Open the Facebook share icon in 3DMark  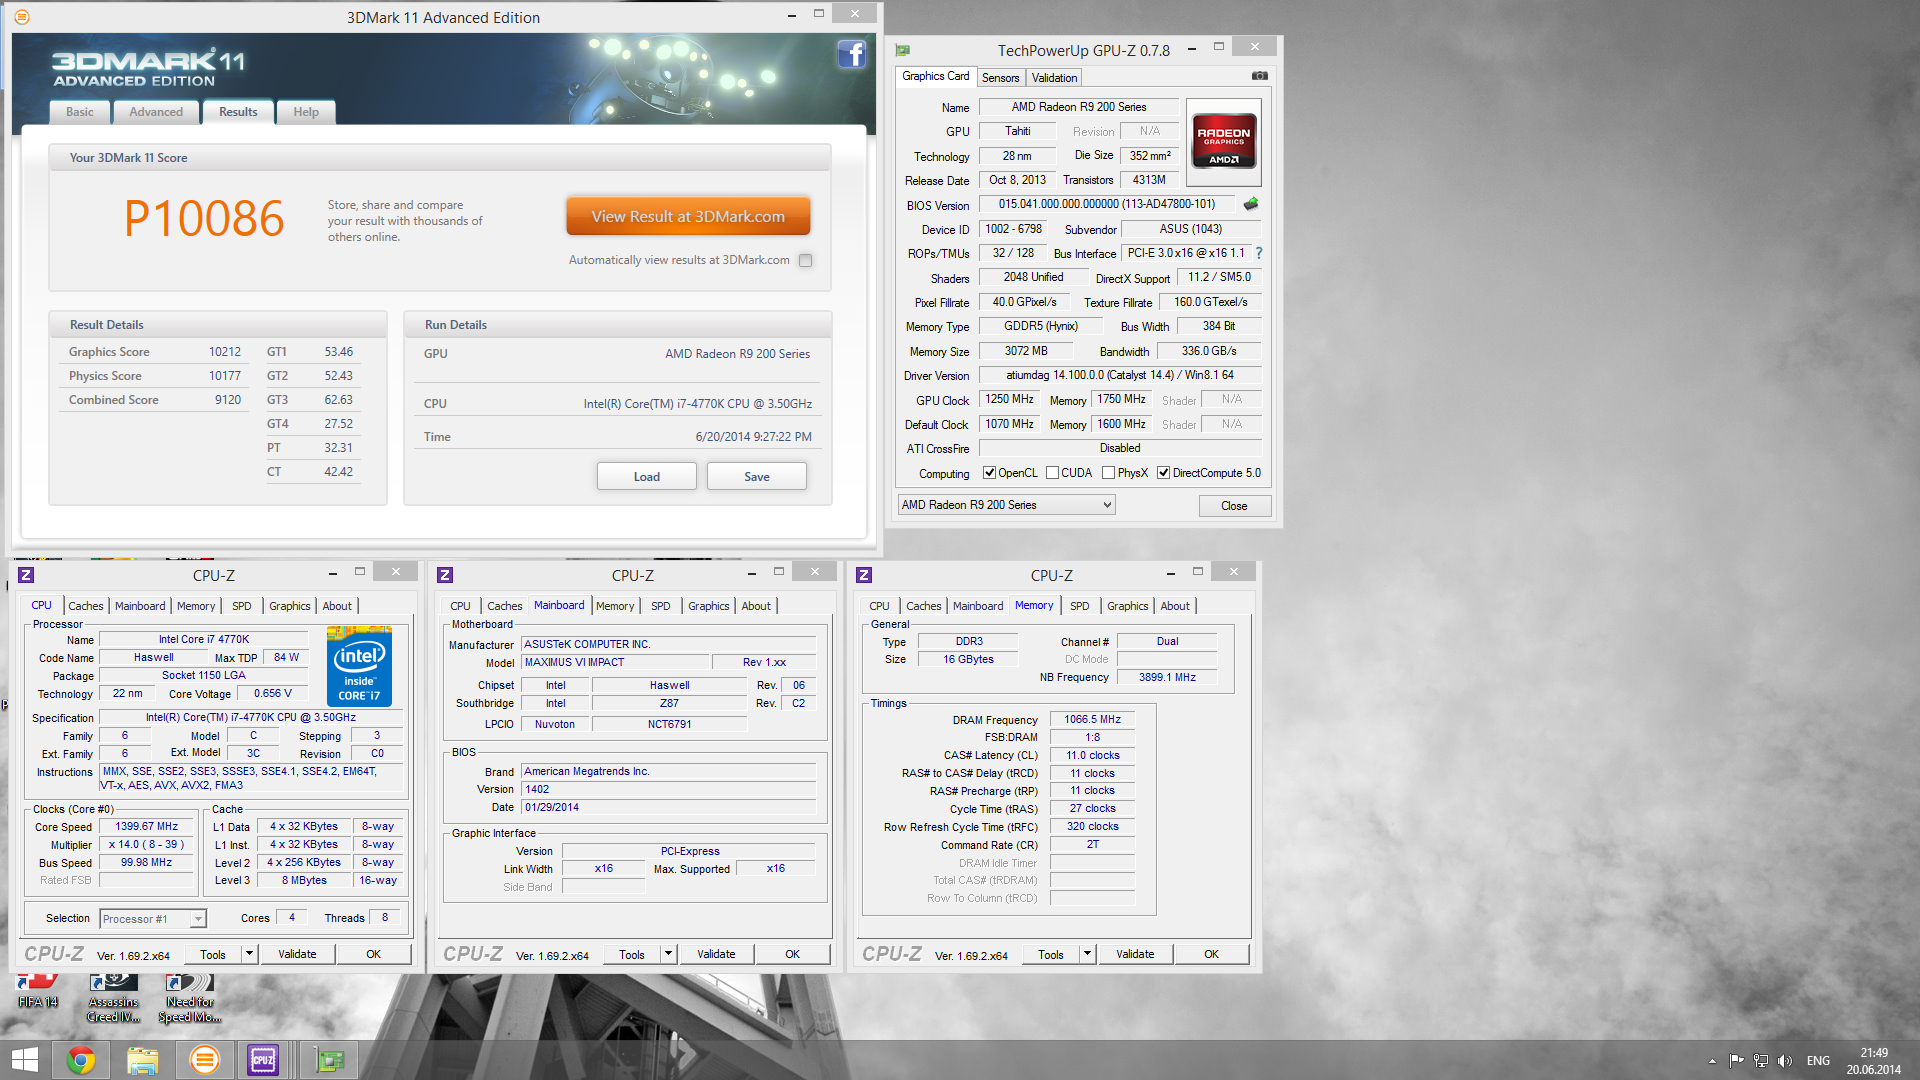[x=851, y=54]
